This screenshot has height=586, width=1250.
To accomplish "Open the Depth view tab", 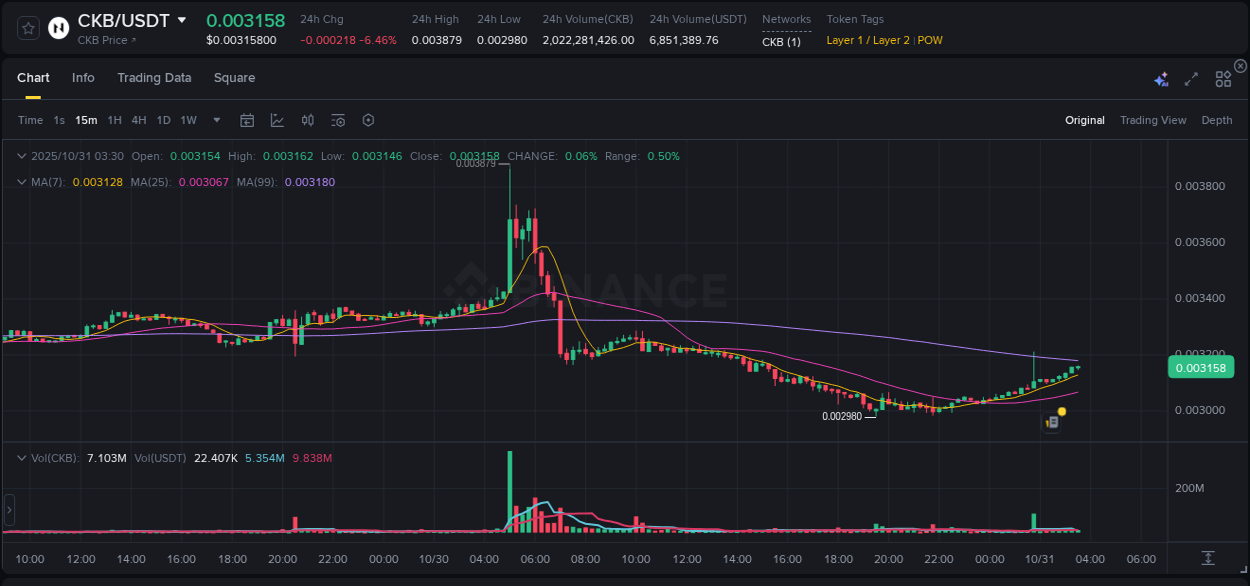I will [x=1216, y=120].
